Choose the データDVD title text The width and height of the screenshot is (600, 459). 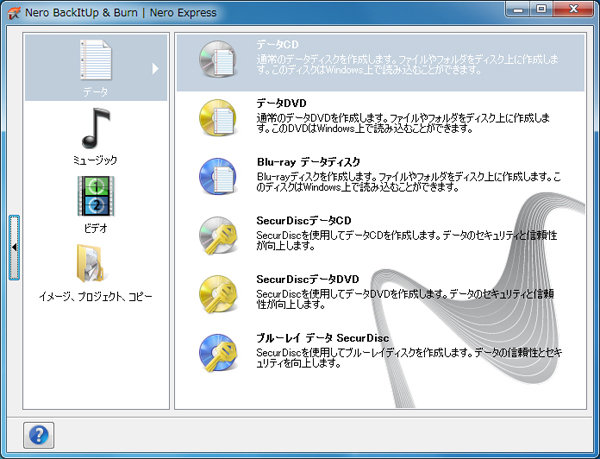(x=282, y=103)
